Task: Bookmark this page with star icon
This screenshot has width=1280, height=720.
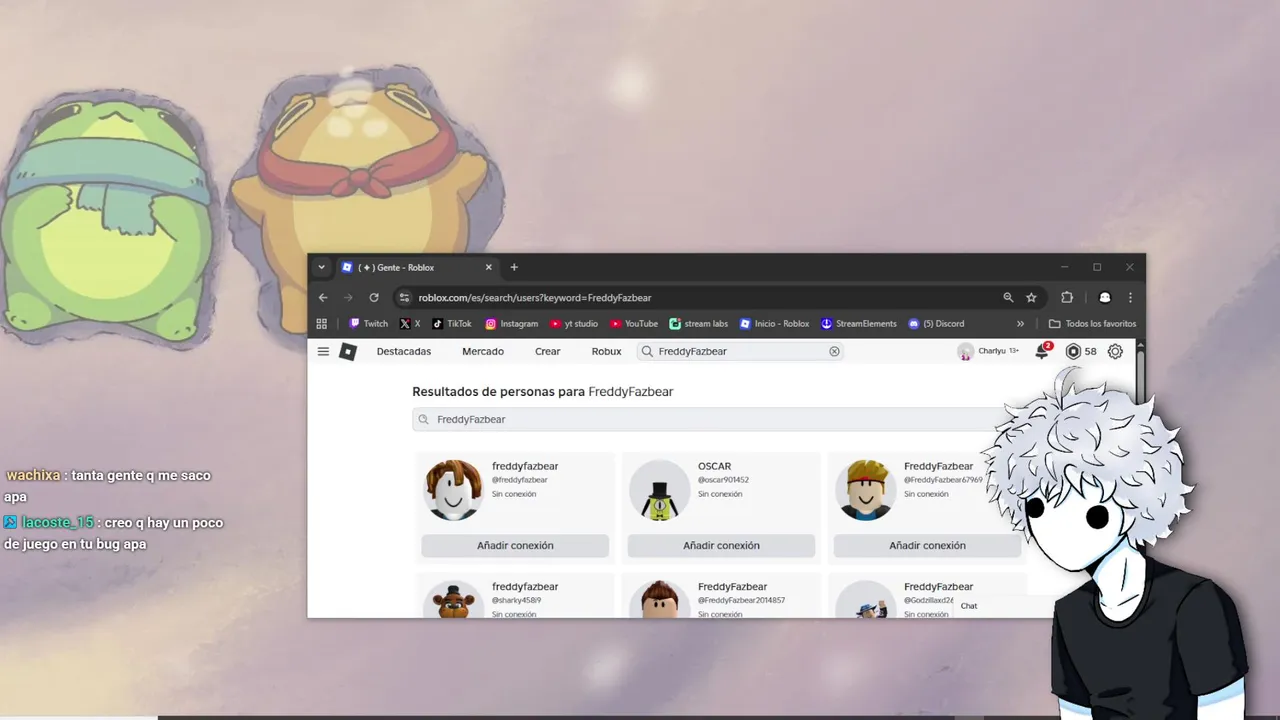Action: tap(1031, 297)
